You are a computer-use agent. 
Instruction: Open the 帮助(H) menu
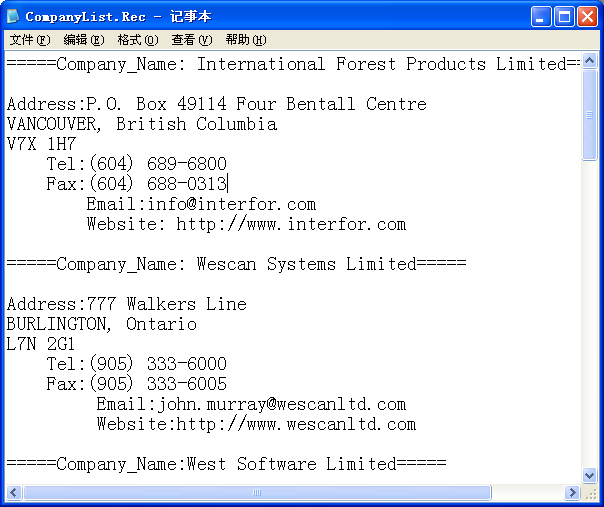(x=245, y=40)
